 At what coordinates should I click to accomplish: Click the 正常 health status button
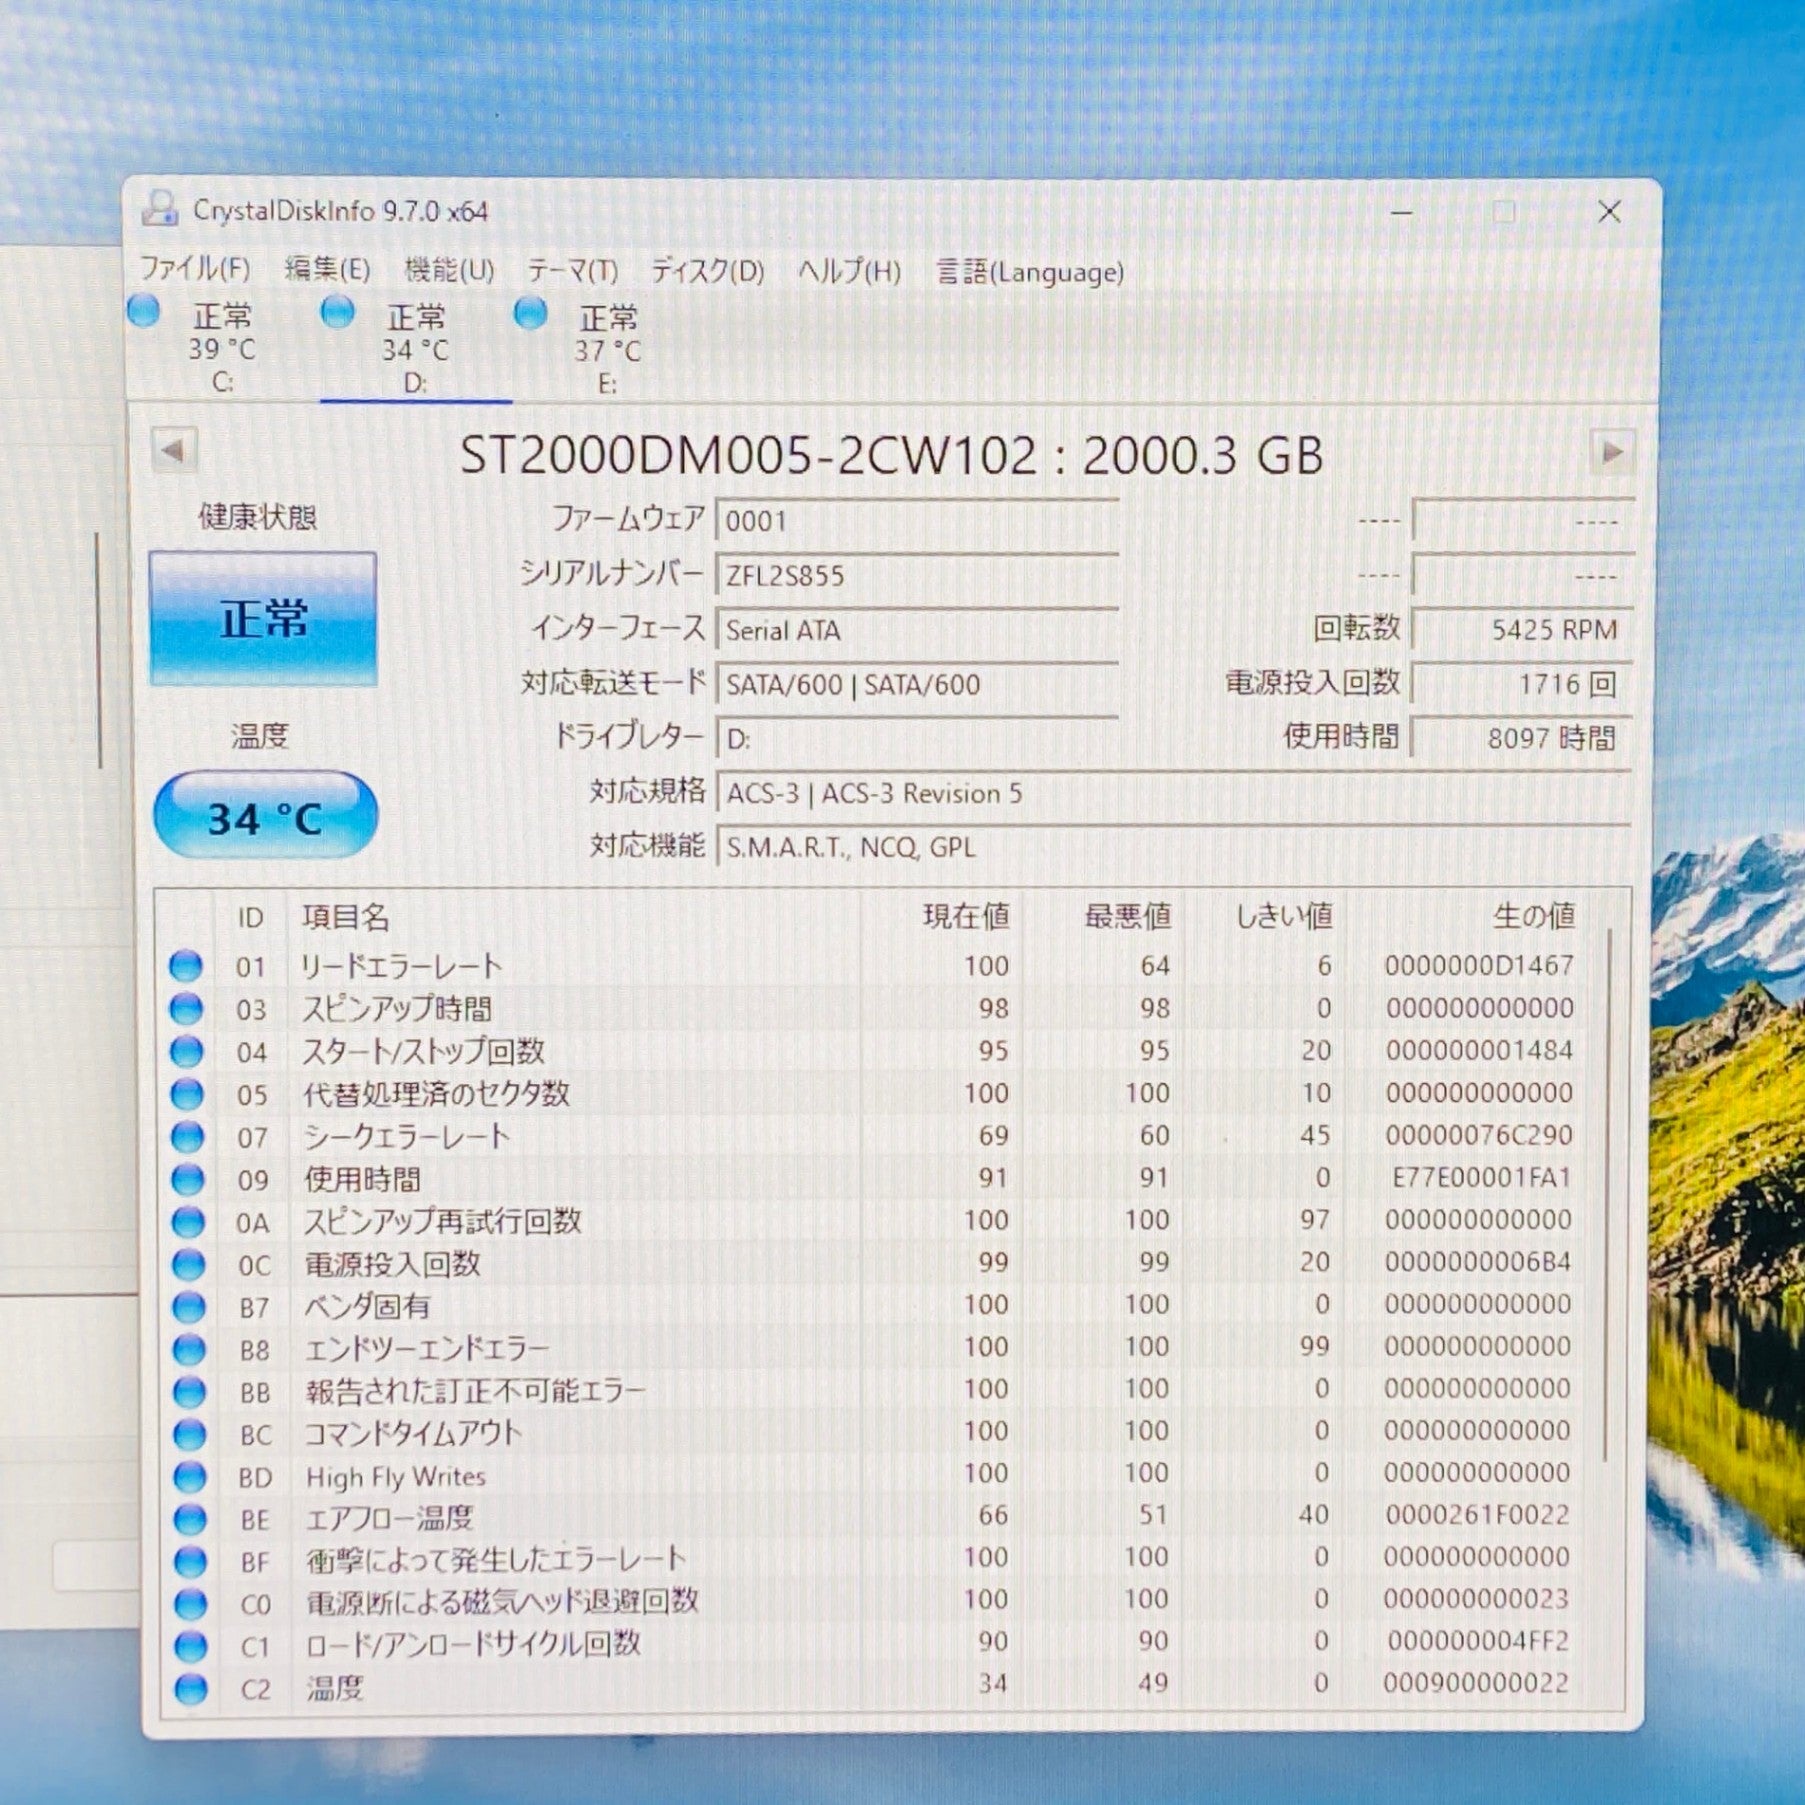point(263,619)
